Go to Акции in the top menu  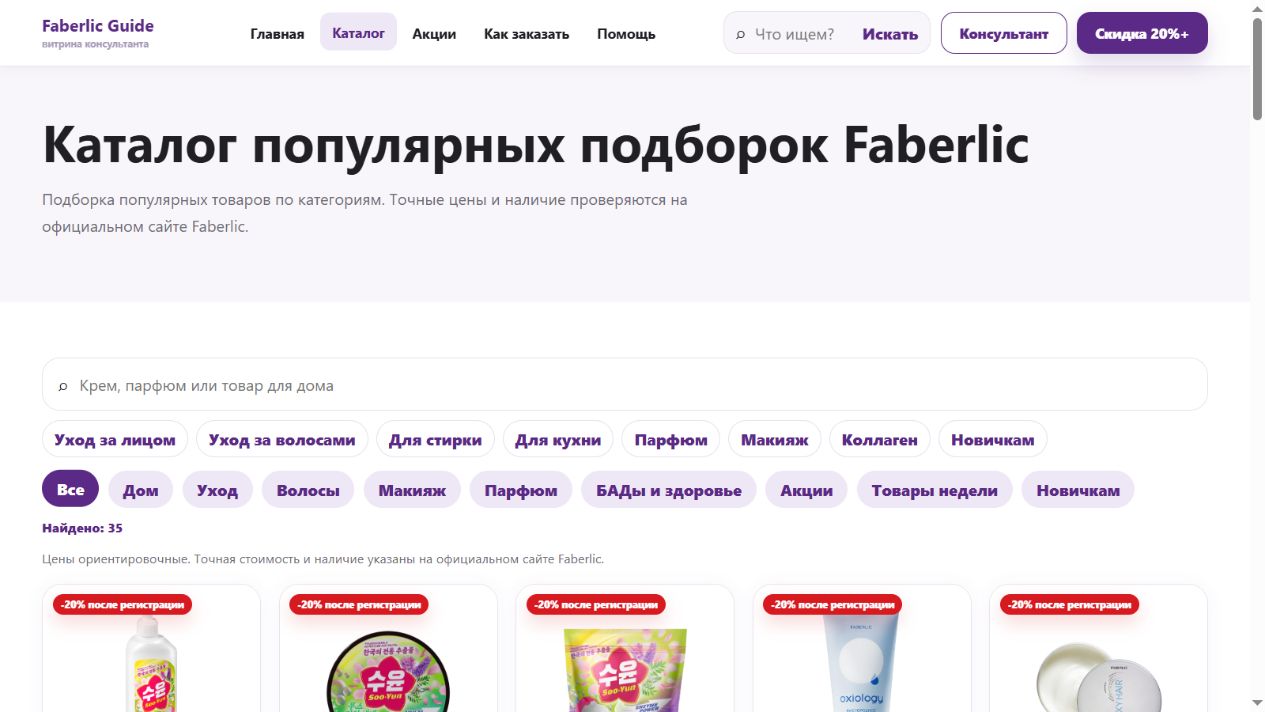click(x=434, y=33)
